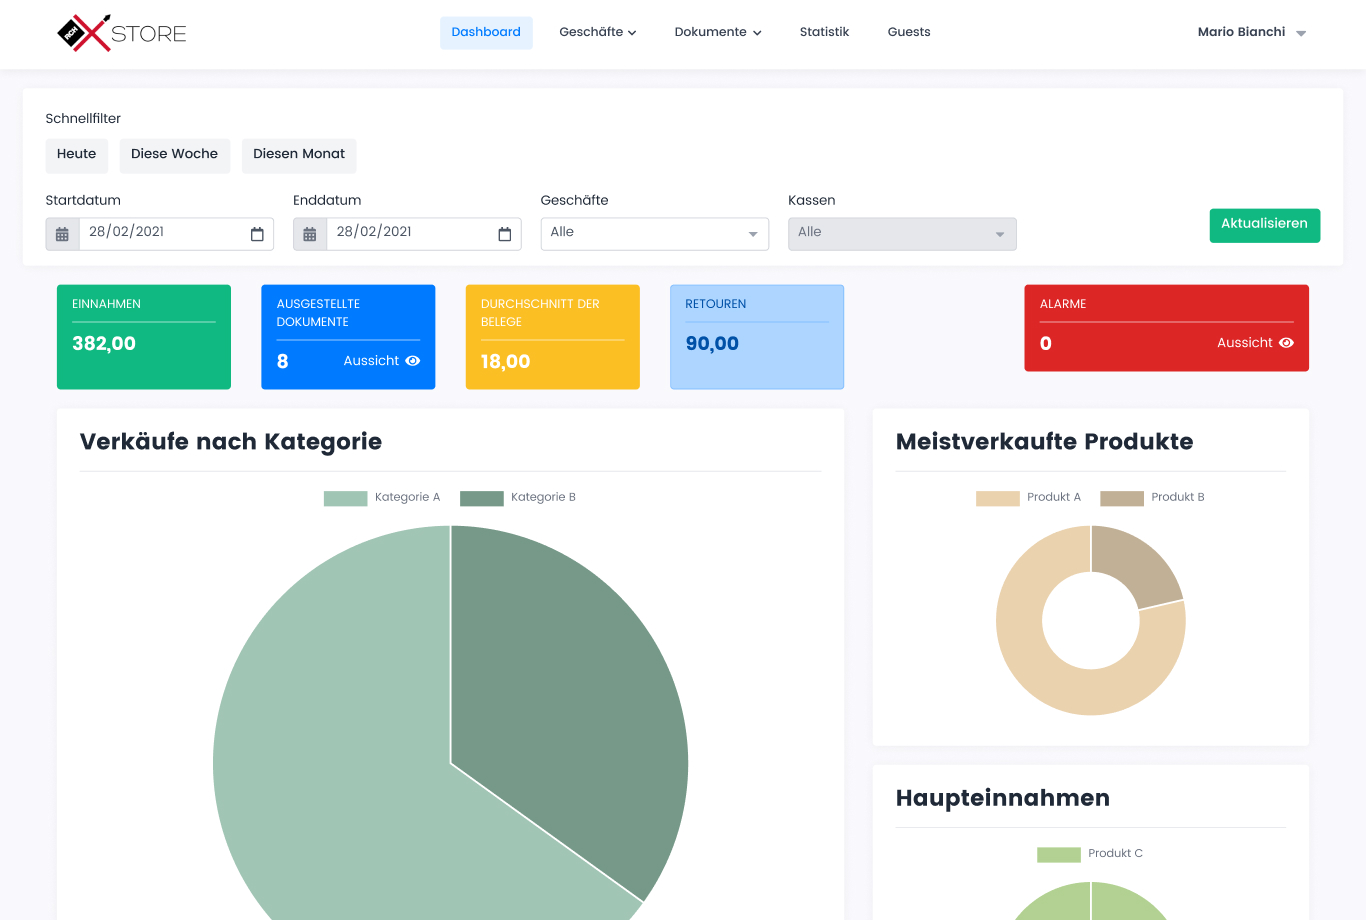Viewport: 1366px width, 920px height.
Task: Click the Enddatum date input field
Action: coord(424,234)
